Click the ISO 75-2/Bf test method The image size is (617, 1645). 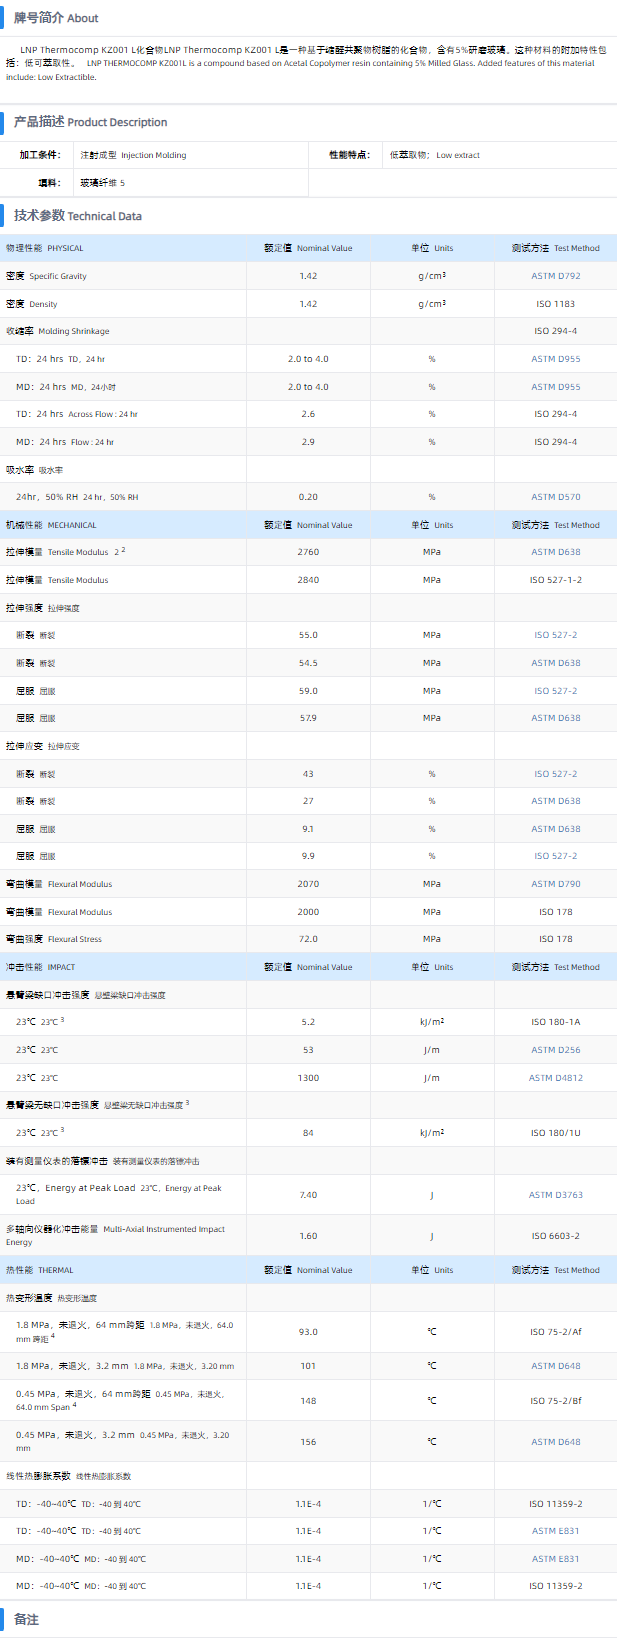(x=555, y=1401)
